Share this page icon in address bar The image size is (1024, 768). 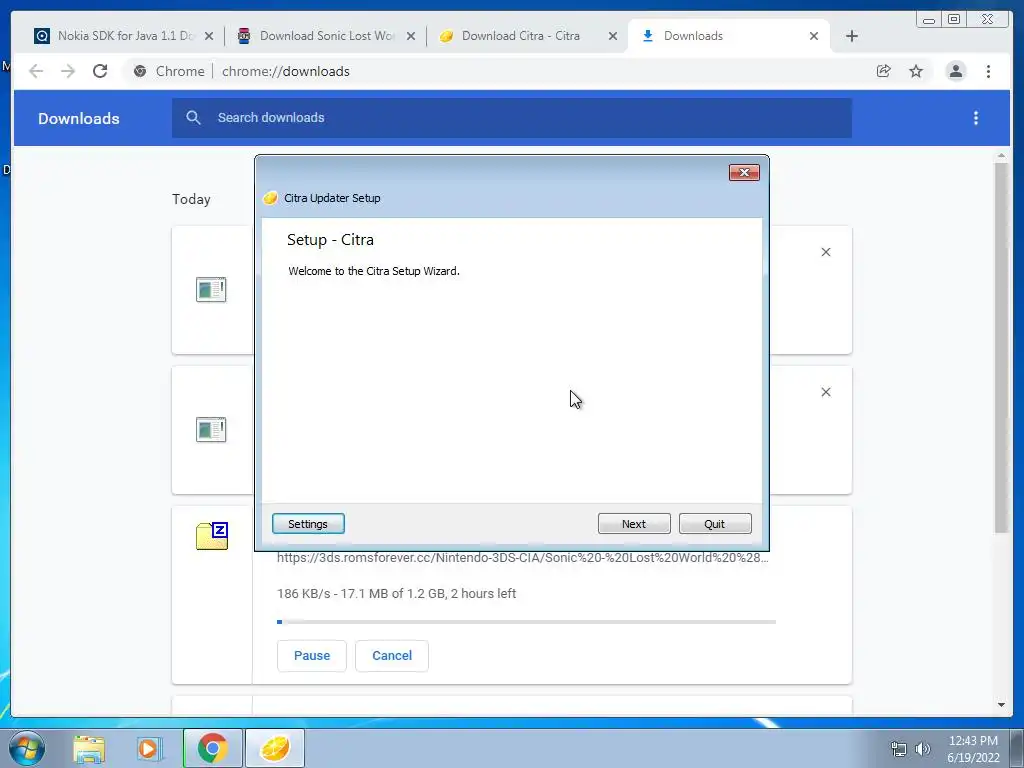tap(884, 71)
